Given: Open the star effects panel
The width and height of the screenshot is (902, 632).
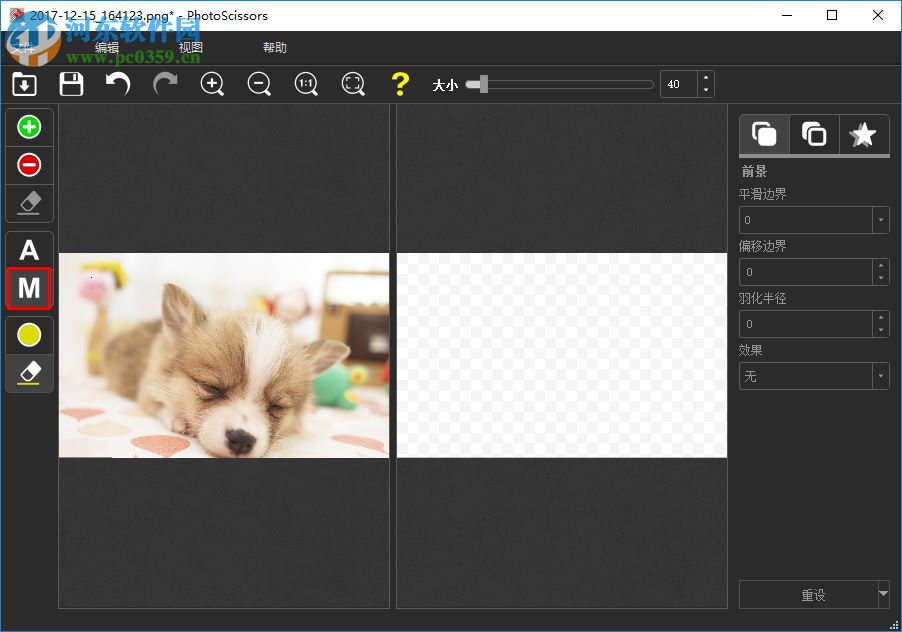Looking at the screenshot, I should (863, 133).
